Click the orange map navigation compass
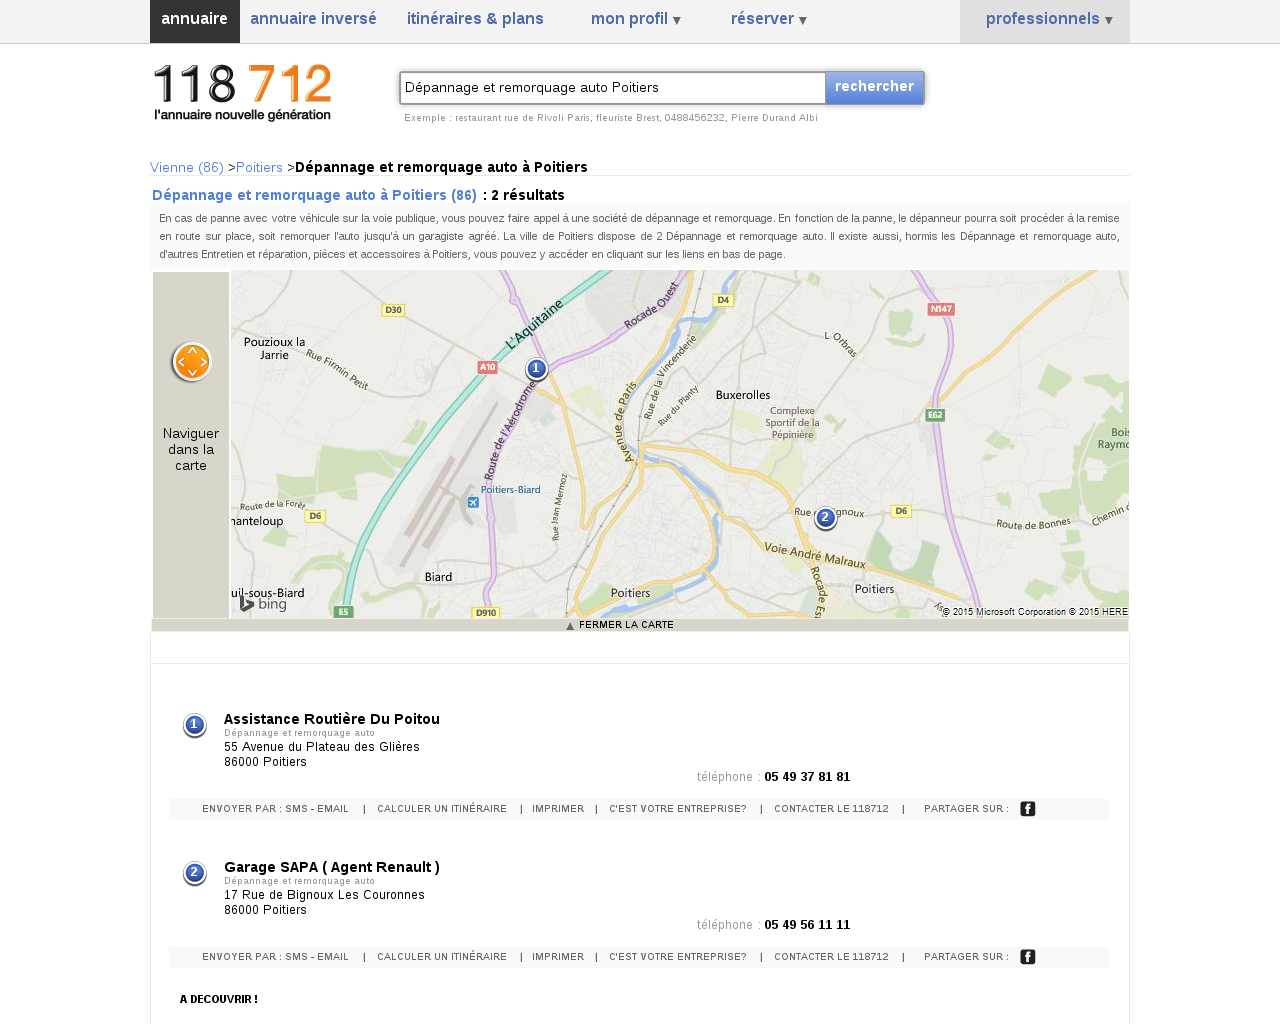 click(191, 362)
